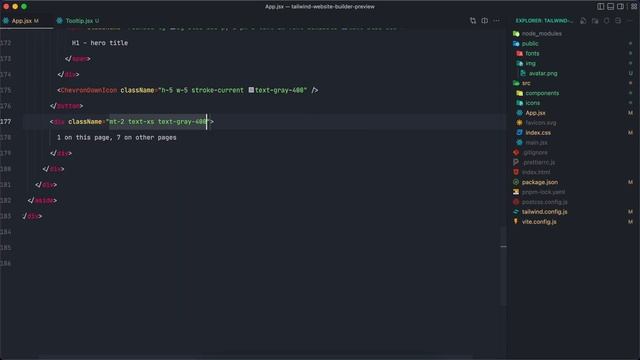The height and width of the screenshot is (360, 640).
Task: Collapse the src folder
Action: pos(526,83)
